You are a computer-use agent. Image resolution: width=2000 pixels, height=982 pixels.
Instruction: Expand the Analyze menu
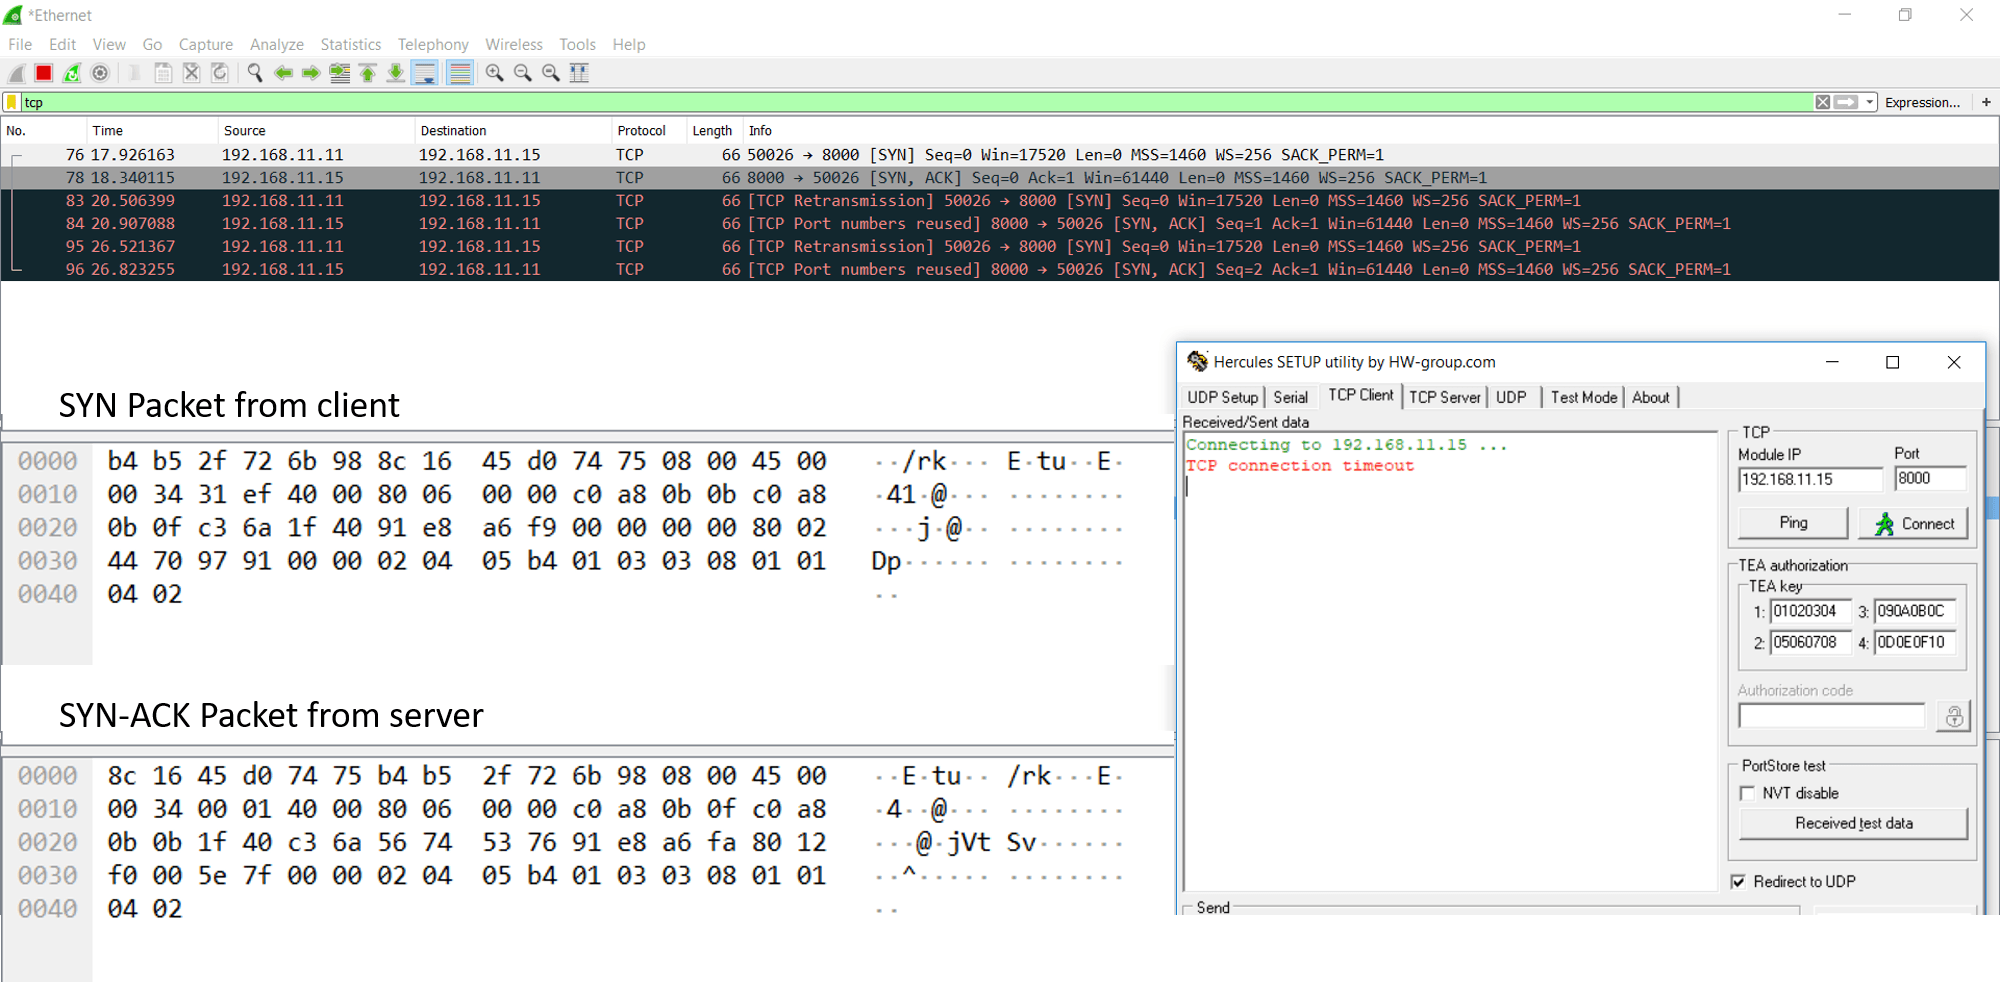click(x=276, y=44)
